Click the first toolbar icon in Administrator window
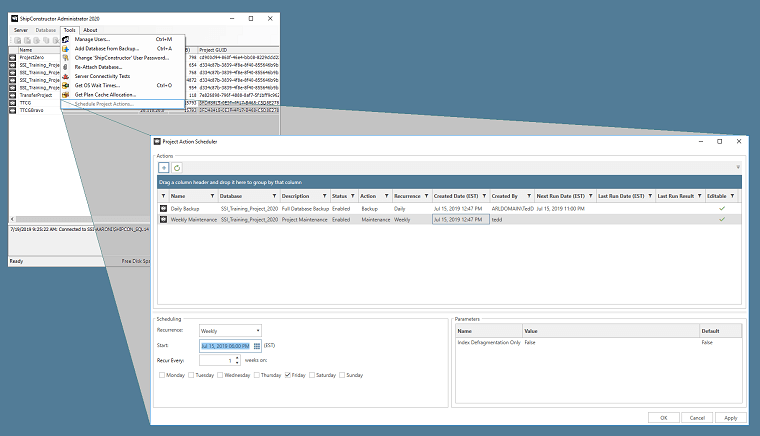The image size is (760, 436). tap(17, 40)
